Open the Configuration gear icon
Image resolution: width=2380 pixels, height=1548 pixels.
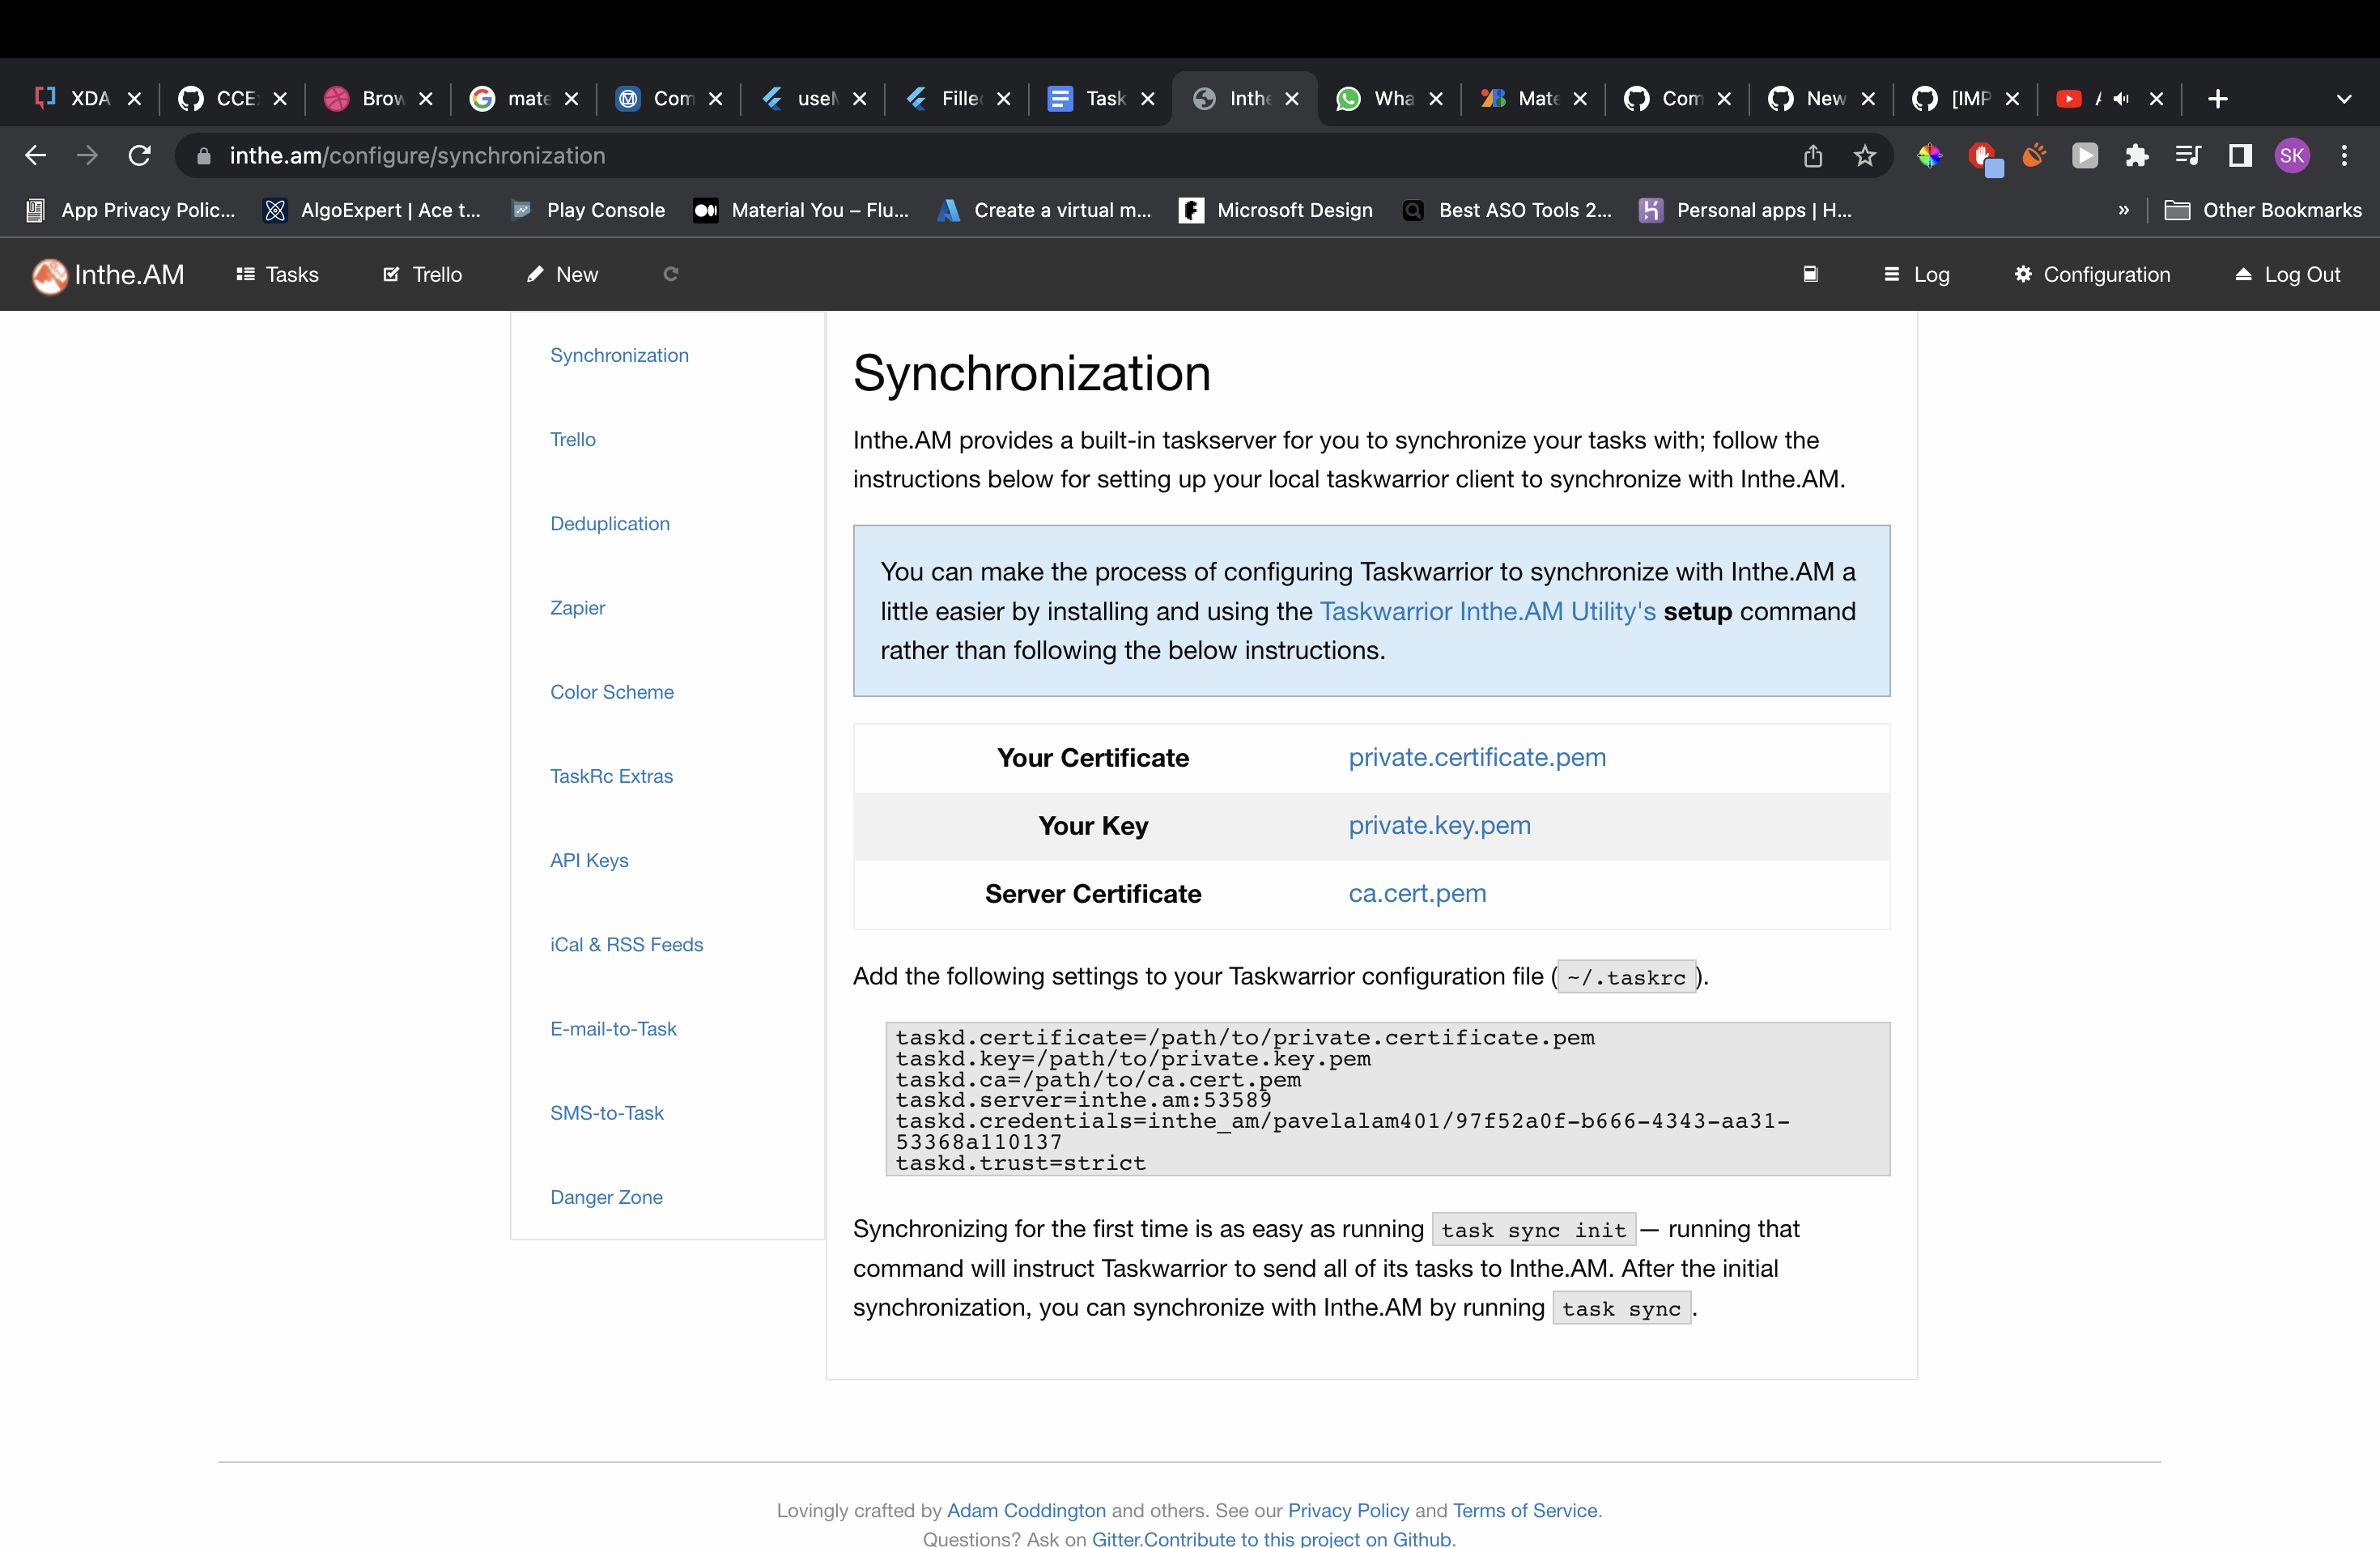point(2022,274)
